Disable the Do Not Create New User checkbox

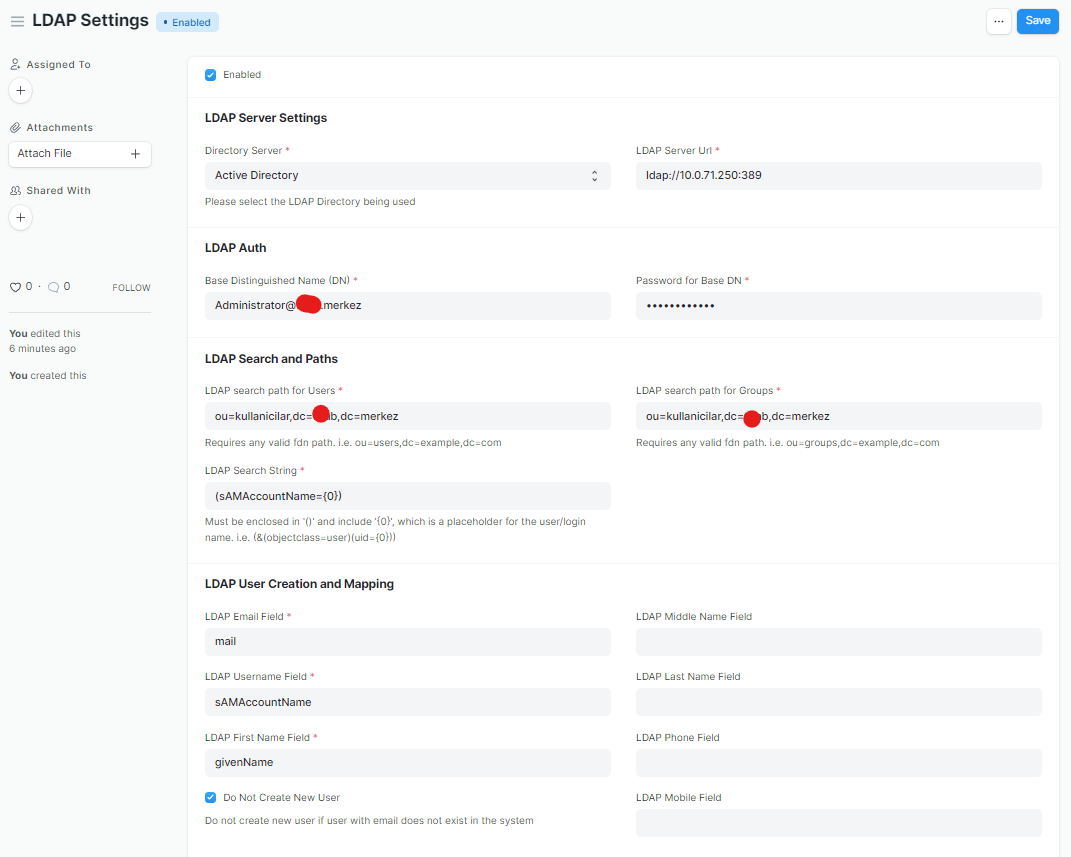click(x=210, y=797)
